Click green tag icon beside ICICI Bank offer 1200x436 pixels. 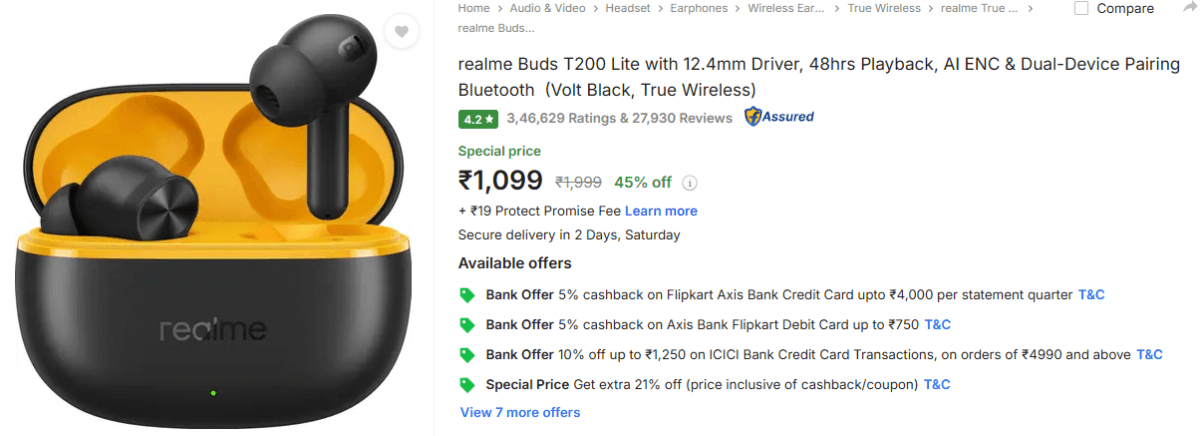[466, 355]
